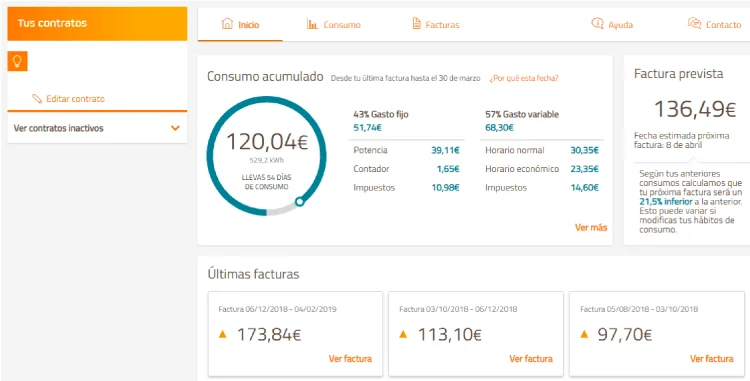Image resolution: width=750 pixels, height=381 pixels.
Task: Click the 120,04€ accumulated amount
Action: coord(267,142)
